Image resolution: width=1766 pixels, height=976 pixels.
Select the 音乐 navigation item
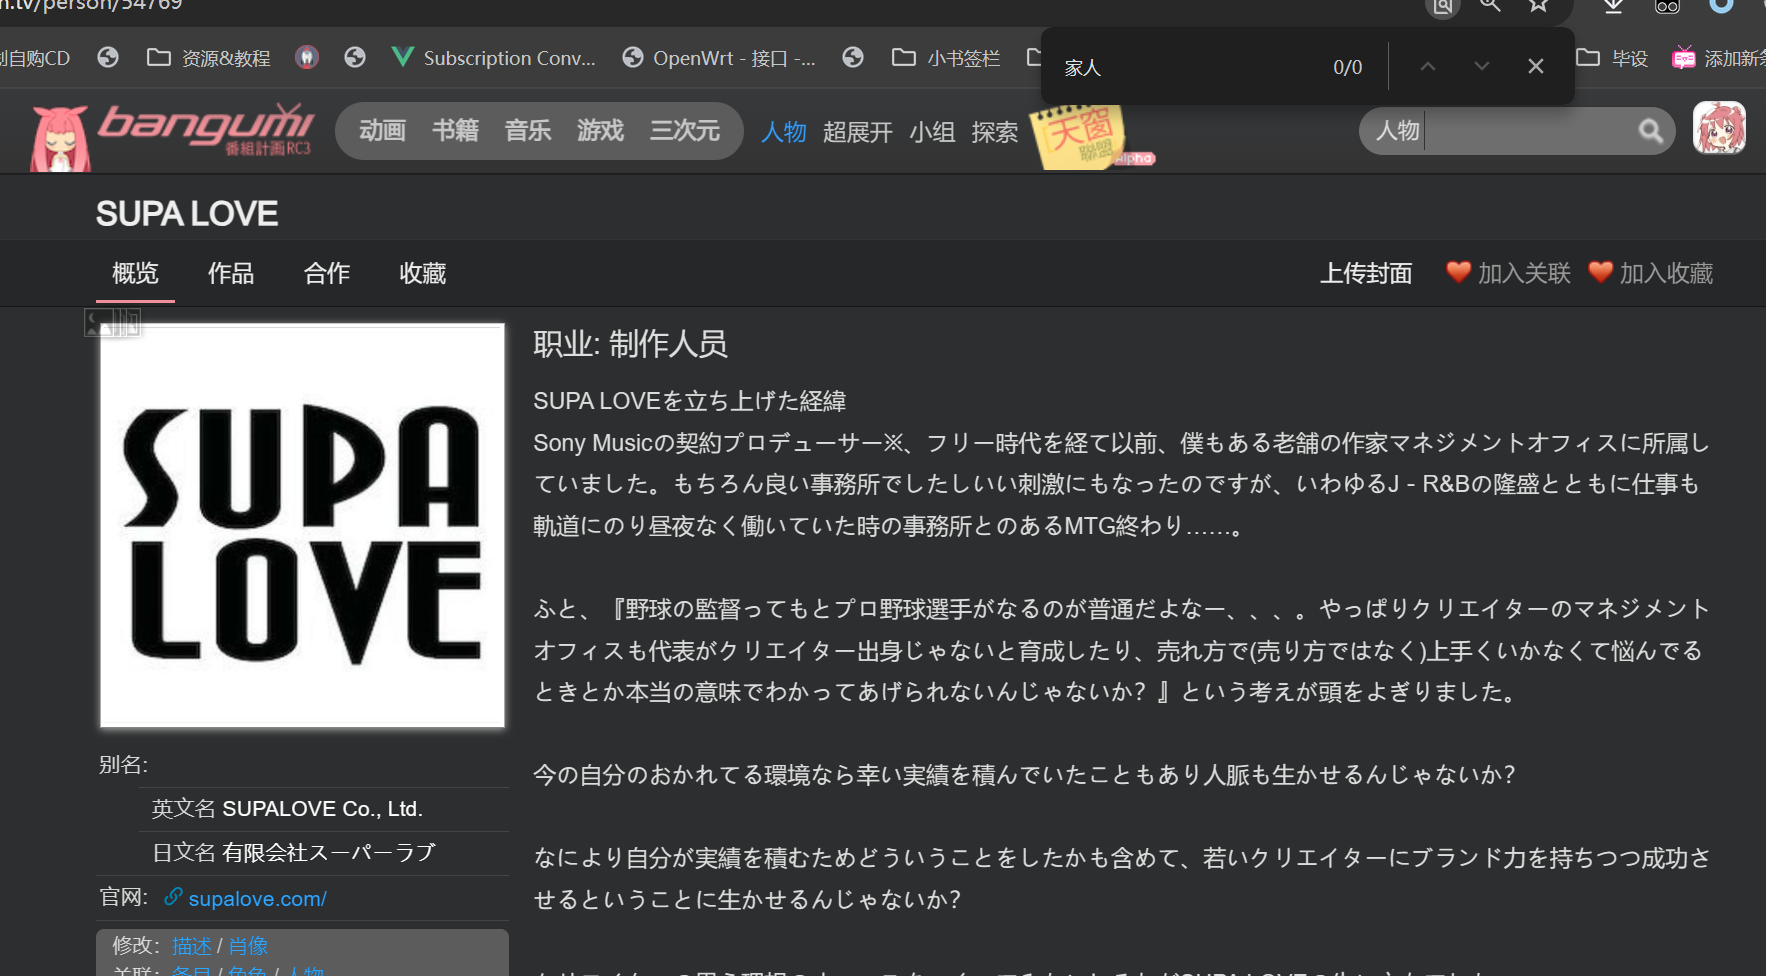coord(528,131)
